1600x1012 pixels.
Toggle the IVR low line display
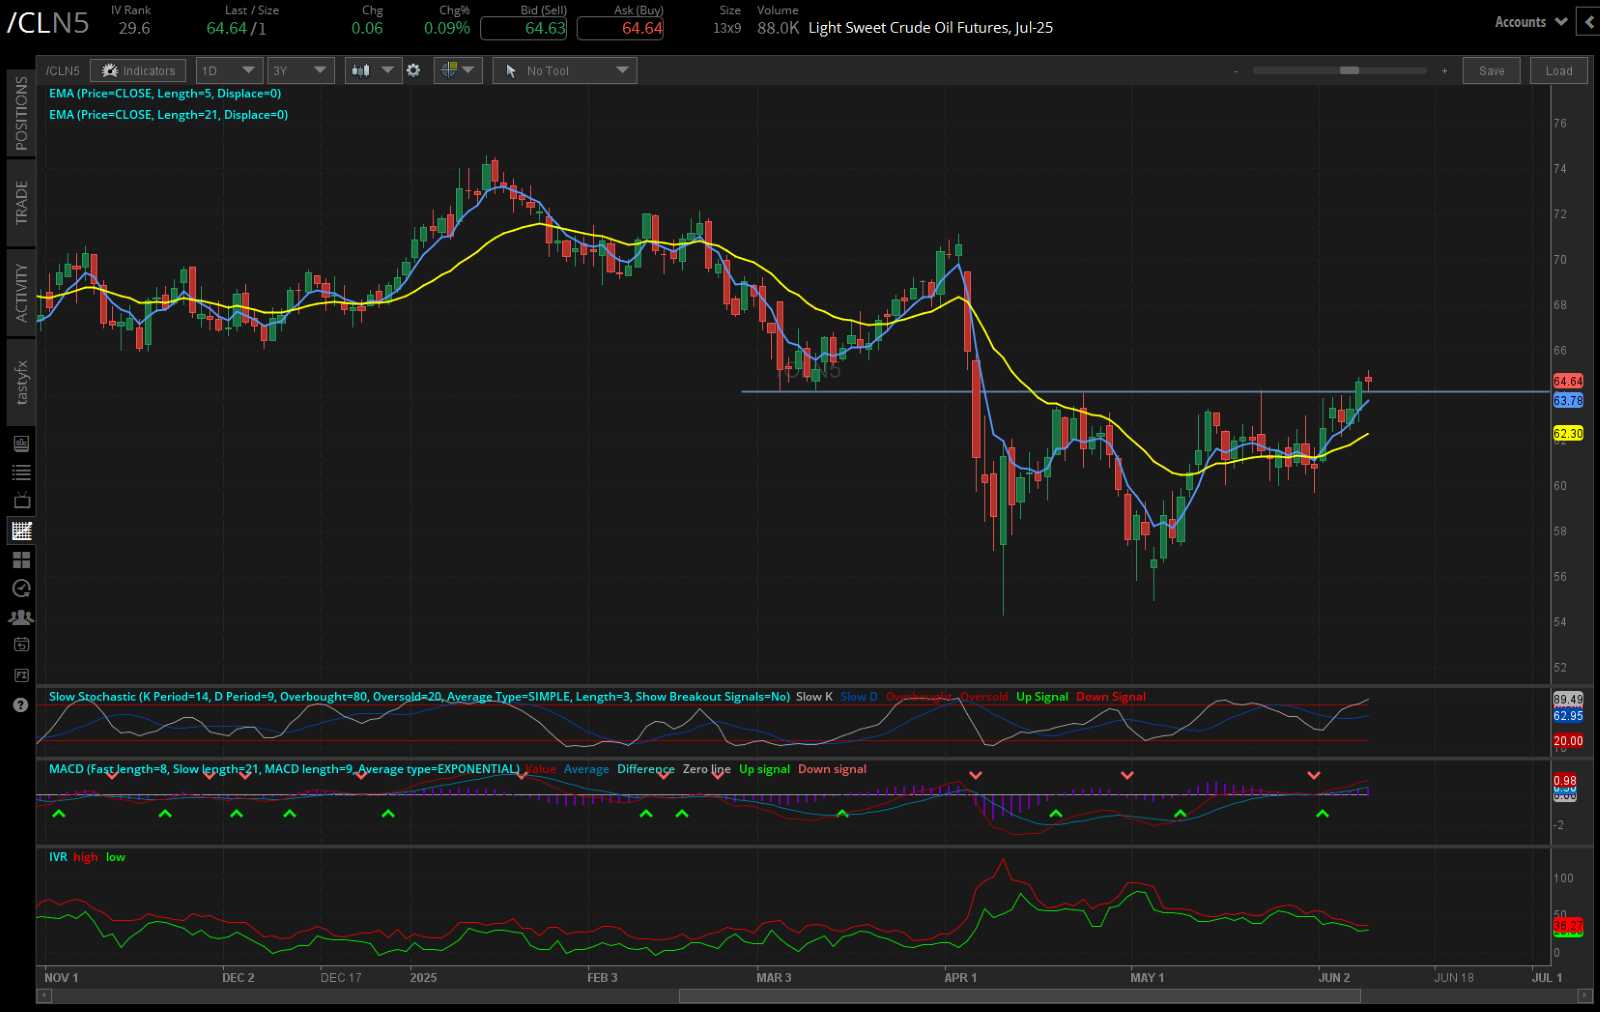point(114,857)
